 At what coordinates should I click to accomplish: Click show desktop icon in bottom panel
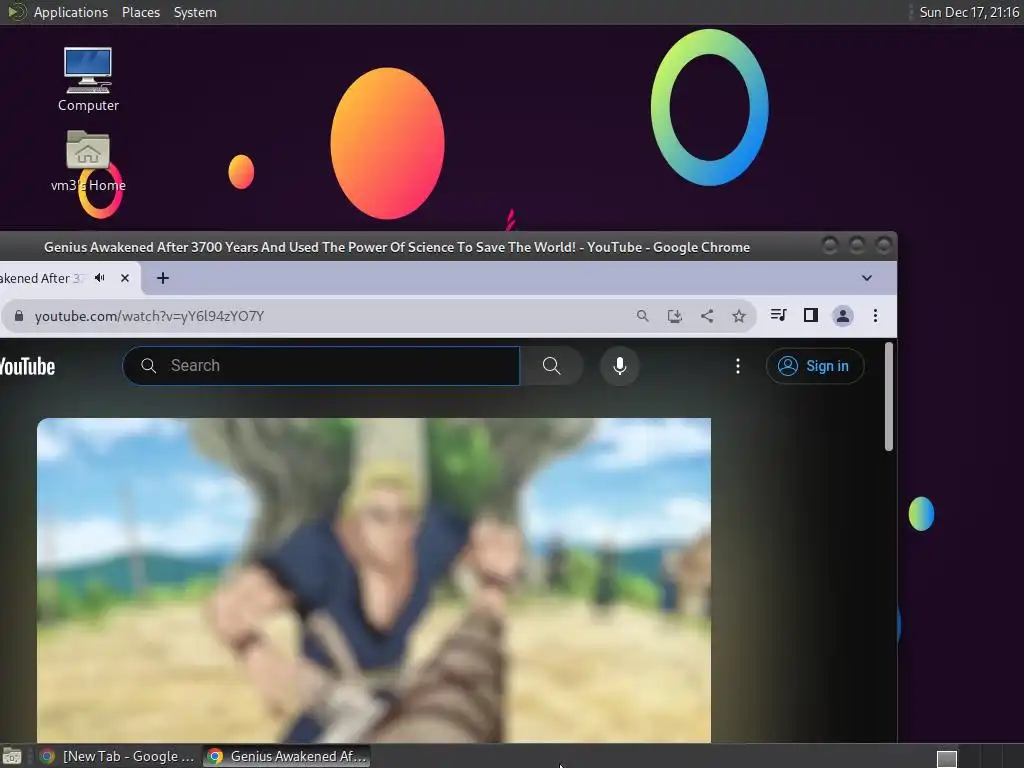tap(12, 756)
